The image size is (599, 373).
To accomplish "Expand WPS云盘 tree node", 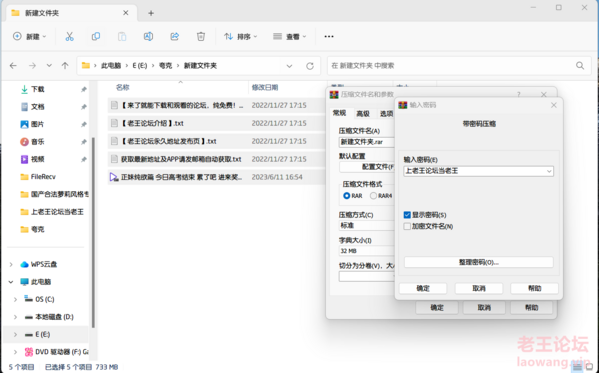I will click(11, 264).
